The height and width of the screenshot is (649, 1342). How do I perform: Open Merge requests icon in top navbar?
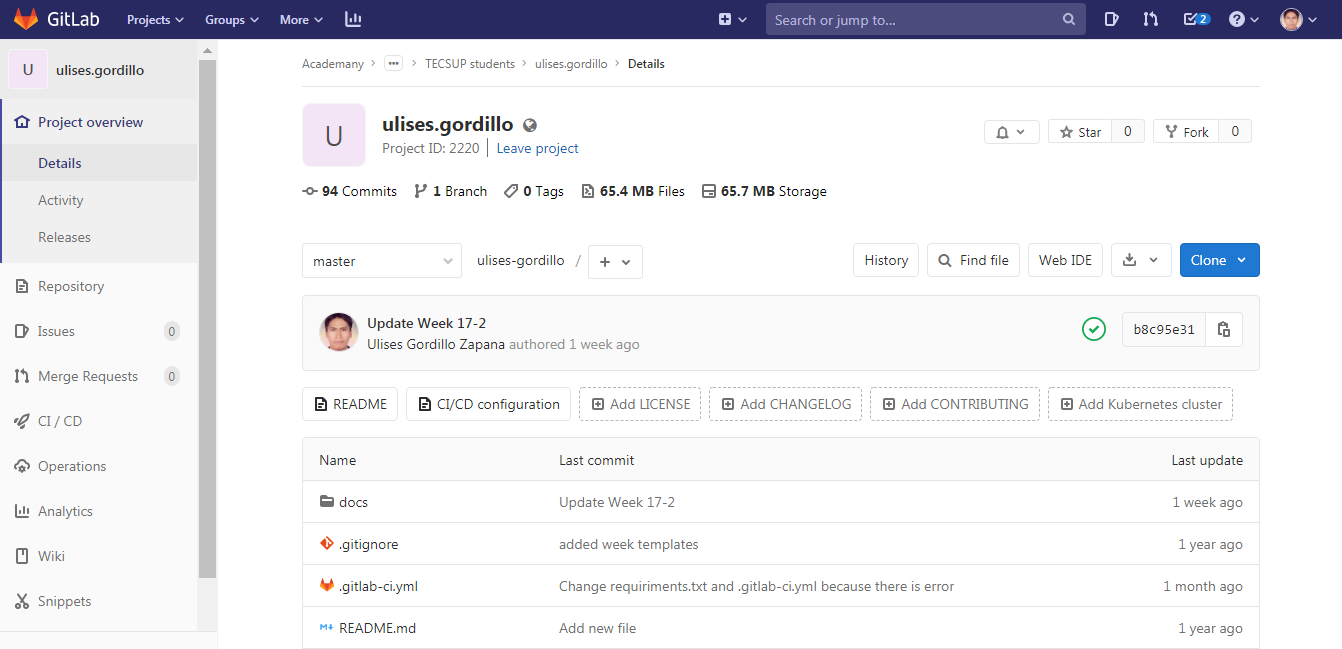click(1150, 19)
